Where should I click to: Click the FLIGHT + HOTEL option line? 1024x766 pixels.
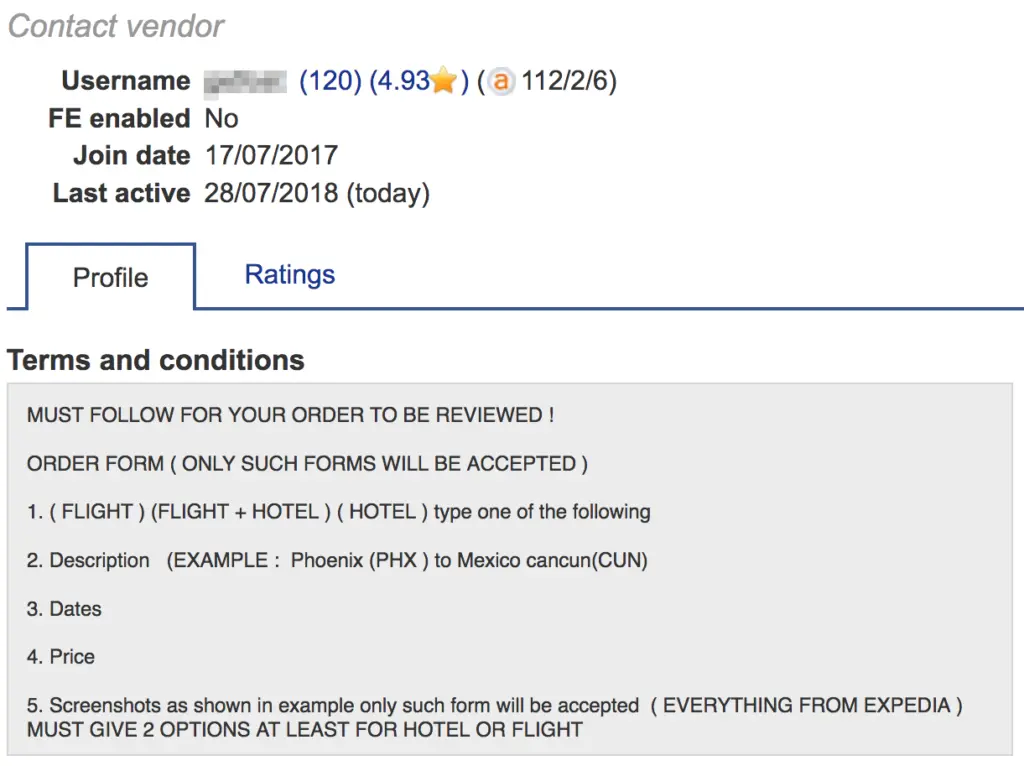pos(338,511)
